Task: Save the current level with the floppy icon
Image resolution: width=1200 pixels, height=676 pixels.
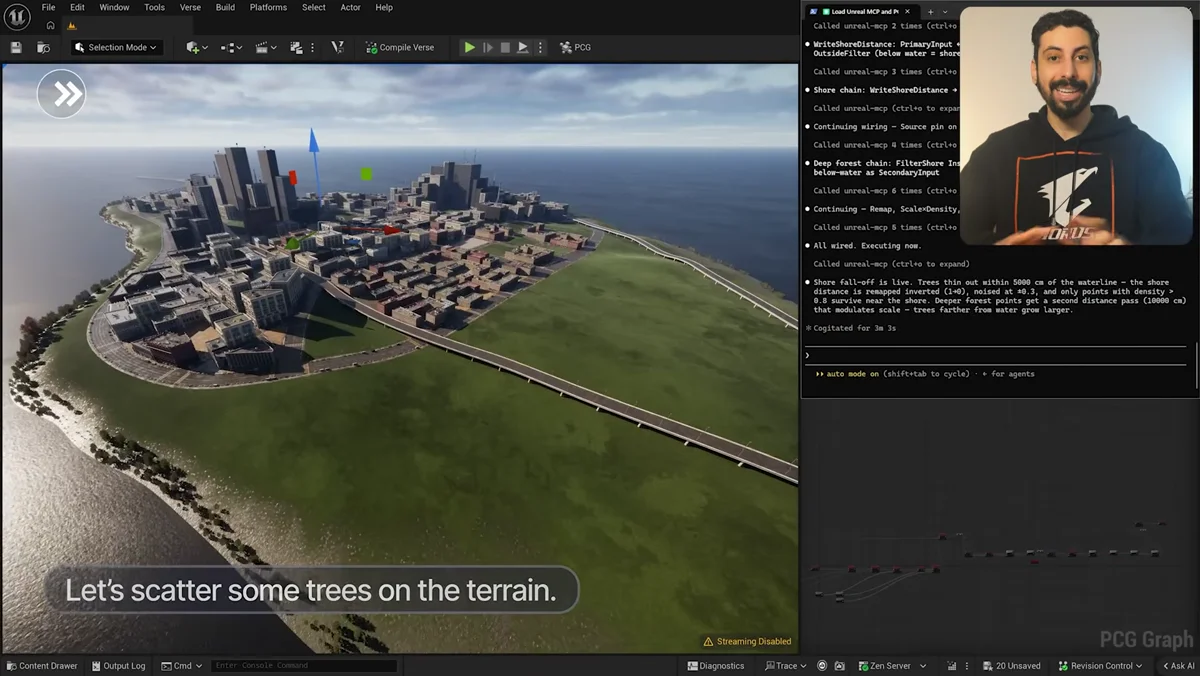Action: (16, 47)
